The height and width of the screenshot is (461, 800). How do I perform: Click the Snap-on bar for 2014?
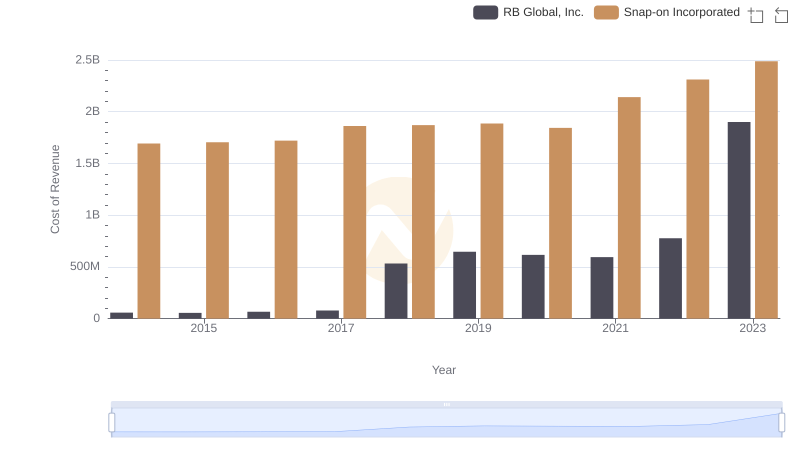(149, 231)
